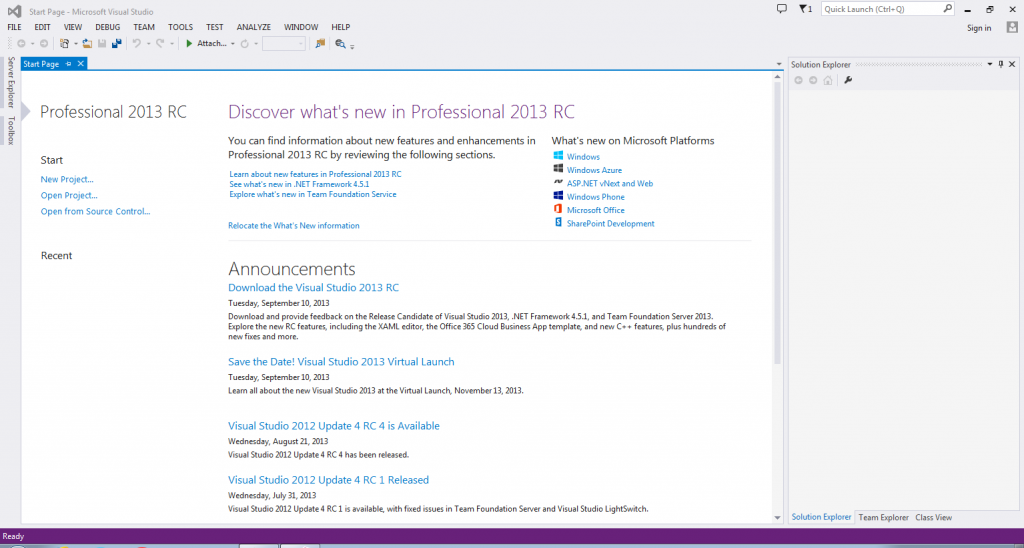Image resolution: width=1024 pixels, height=548 pixels.
Task: Click the Save All toolbar icon
Action: point(117,44)
